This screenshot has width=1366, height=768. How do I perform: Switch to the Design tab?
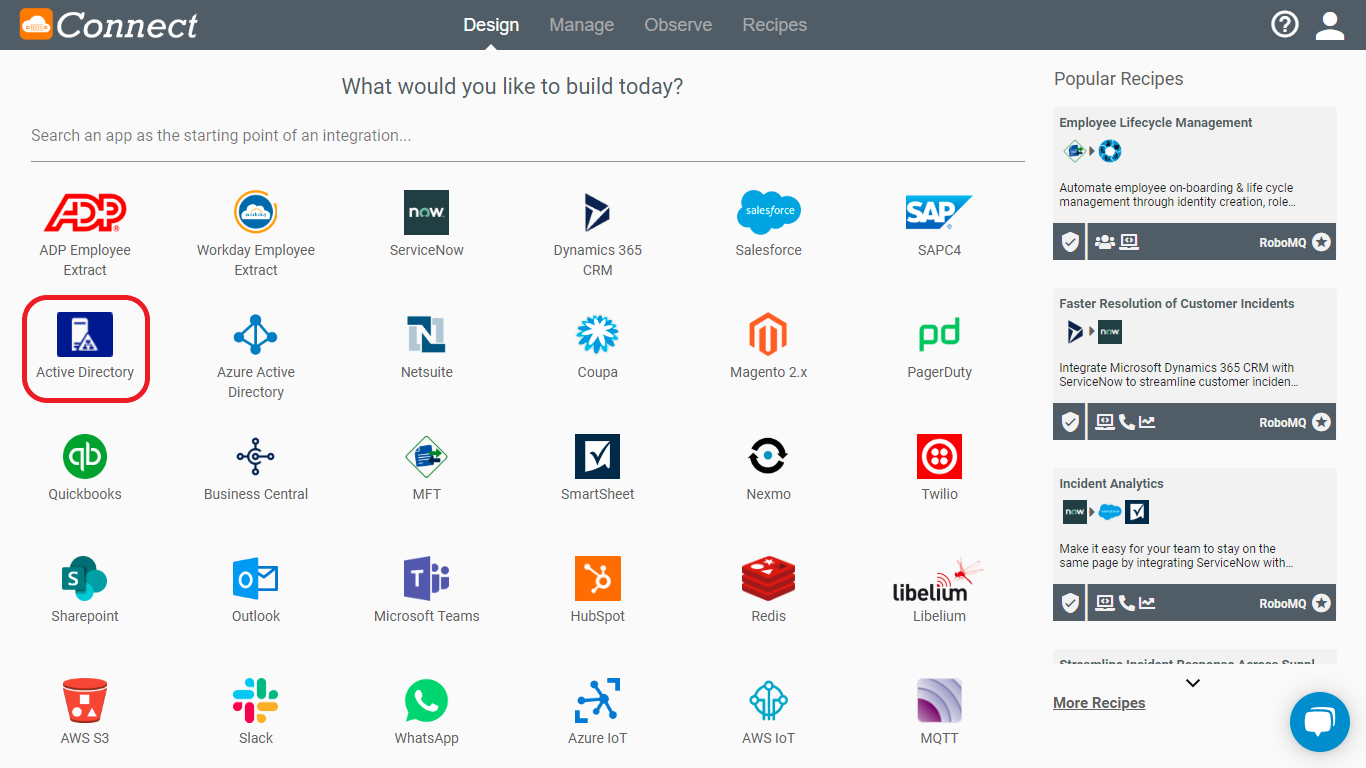click(491, 25)
